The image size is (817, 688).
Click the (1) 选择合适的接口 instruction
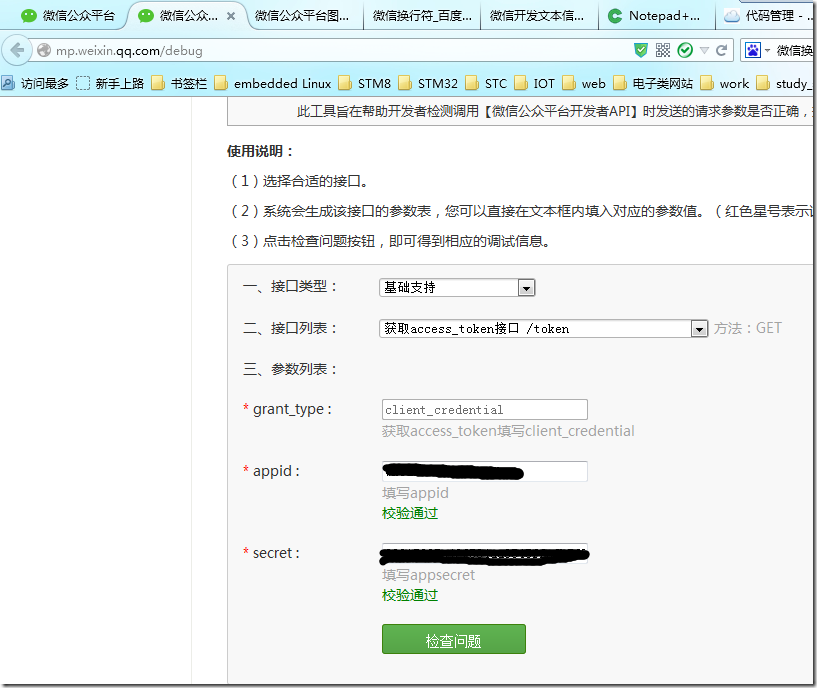tap(300, 181)
